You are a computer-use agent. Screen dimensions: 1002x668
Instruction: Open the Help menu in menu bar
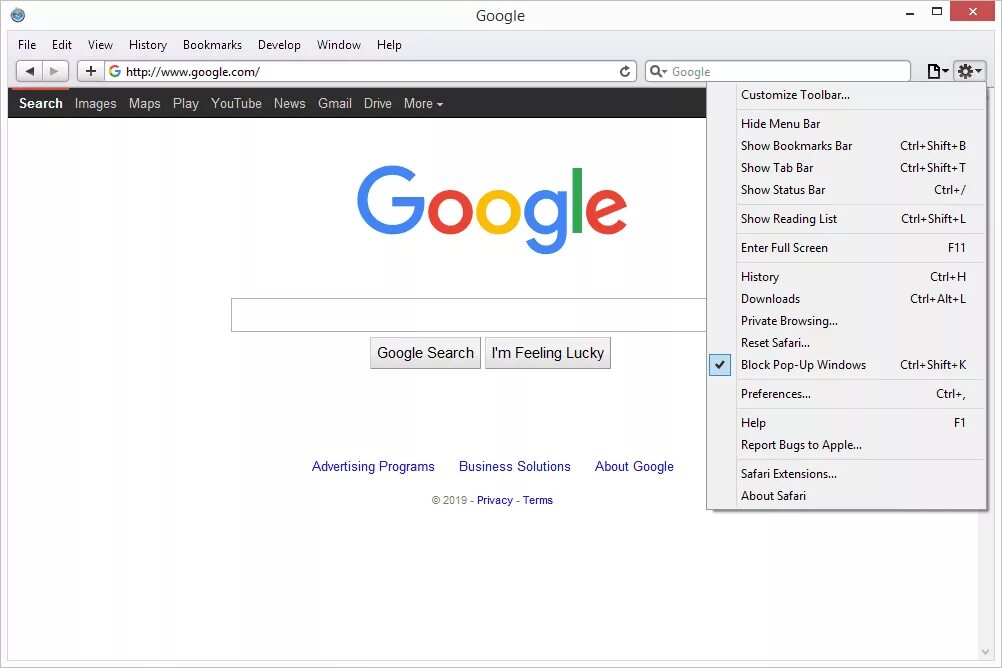389,45
